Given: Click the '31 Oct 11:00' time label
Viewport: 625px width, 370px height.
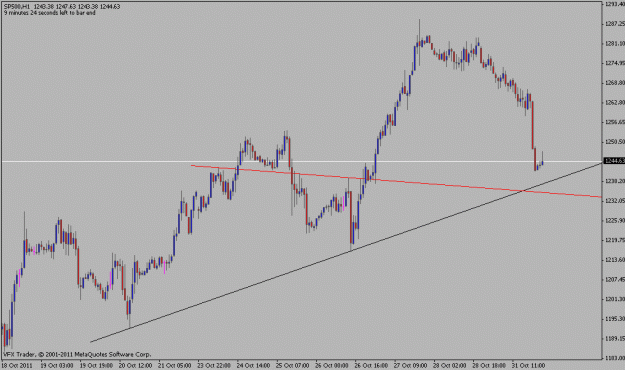Looking at the screenshot, I should click(528, 365).
